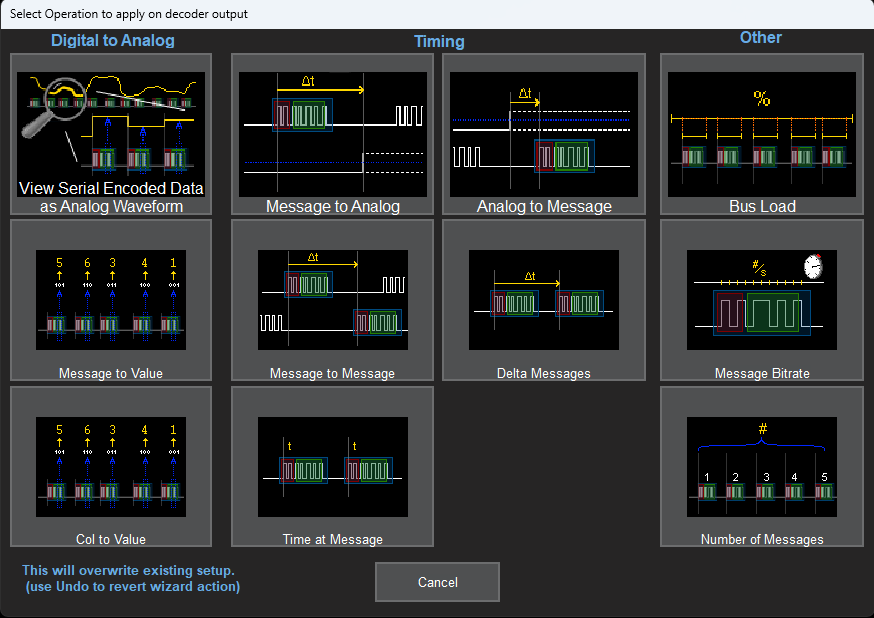Choose the Message to Analog timing operation

tap(332, 134)
